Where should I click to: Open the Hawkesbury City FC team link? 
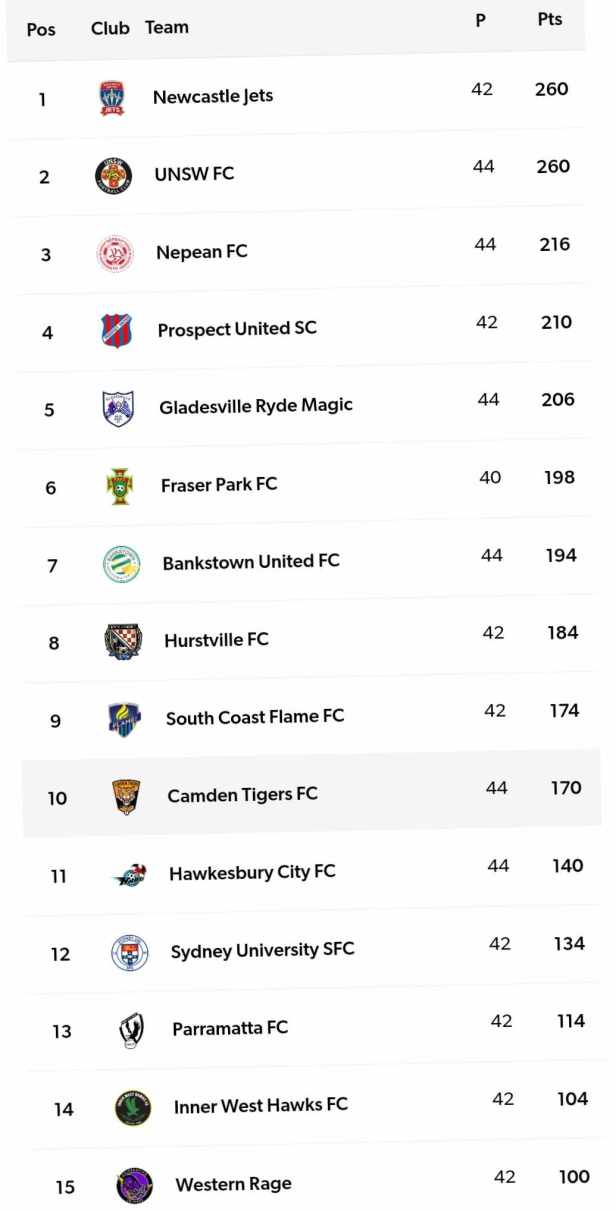[x=252, y=873]
